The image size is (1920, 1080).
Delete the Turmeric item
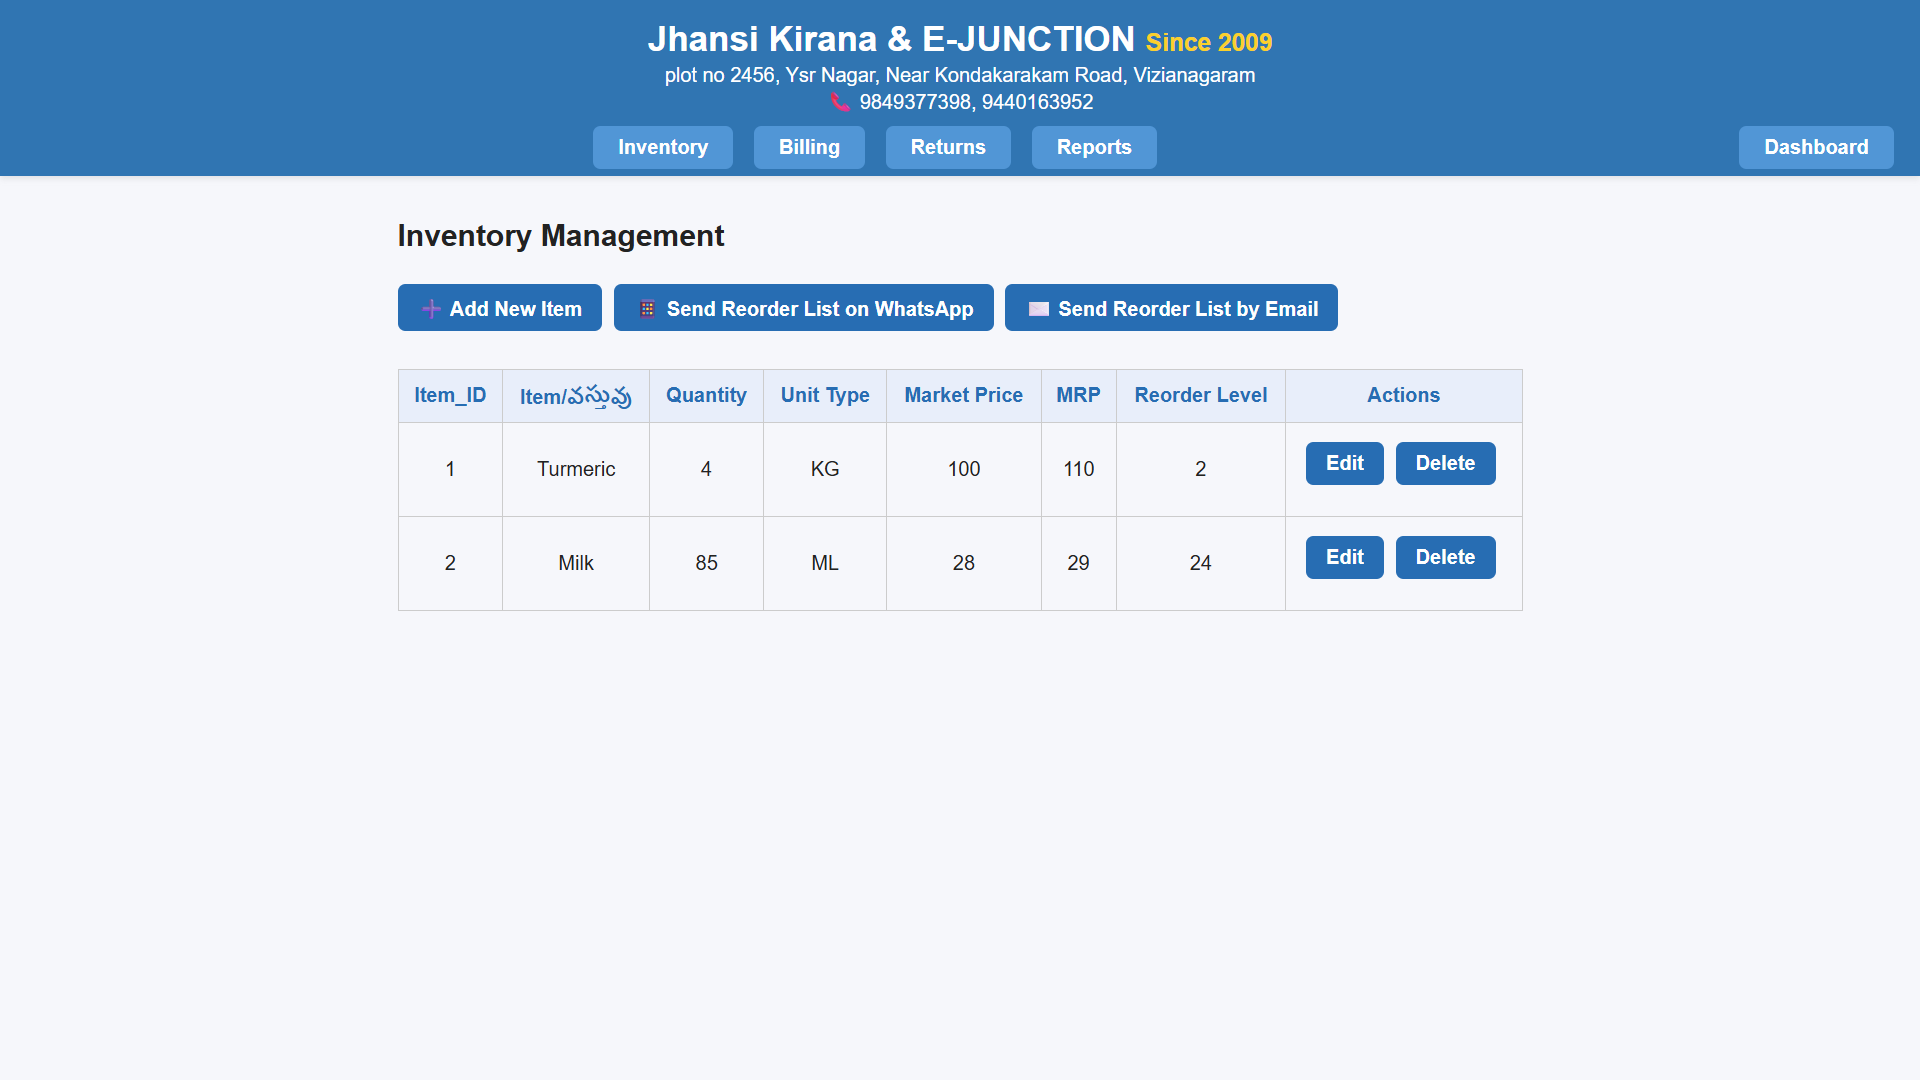[1445, 463]
